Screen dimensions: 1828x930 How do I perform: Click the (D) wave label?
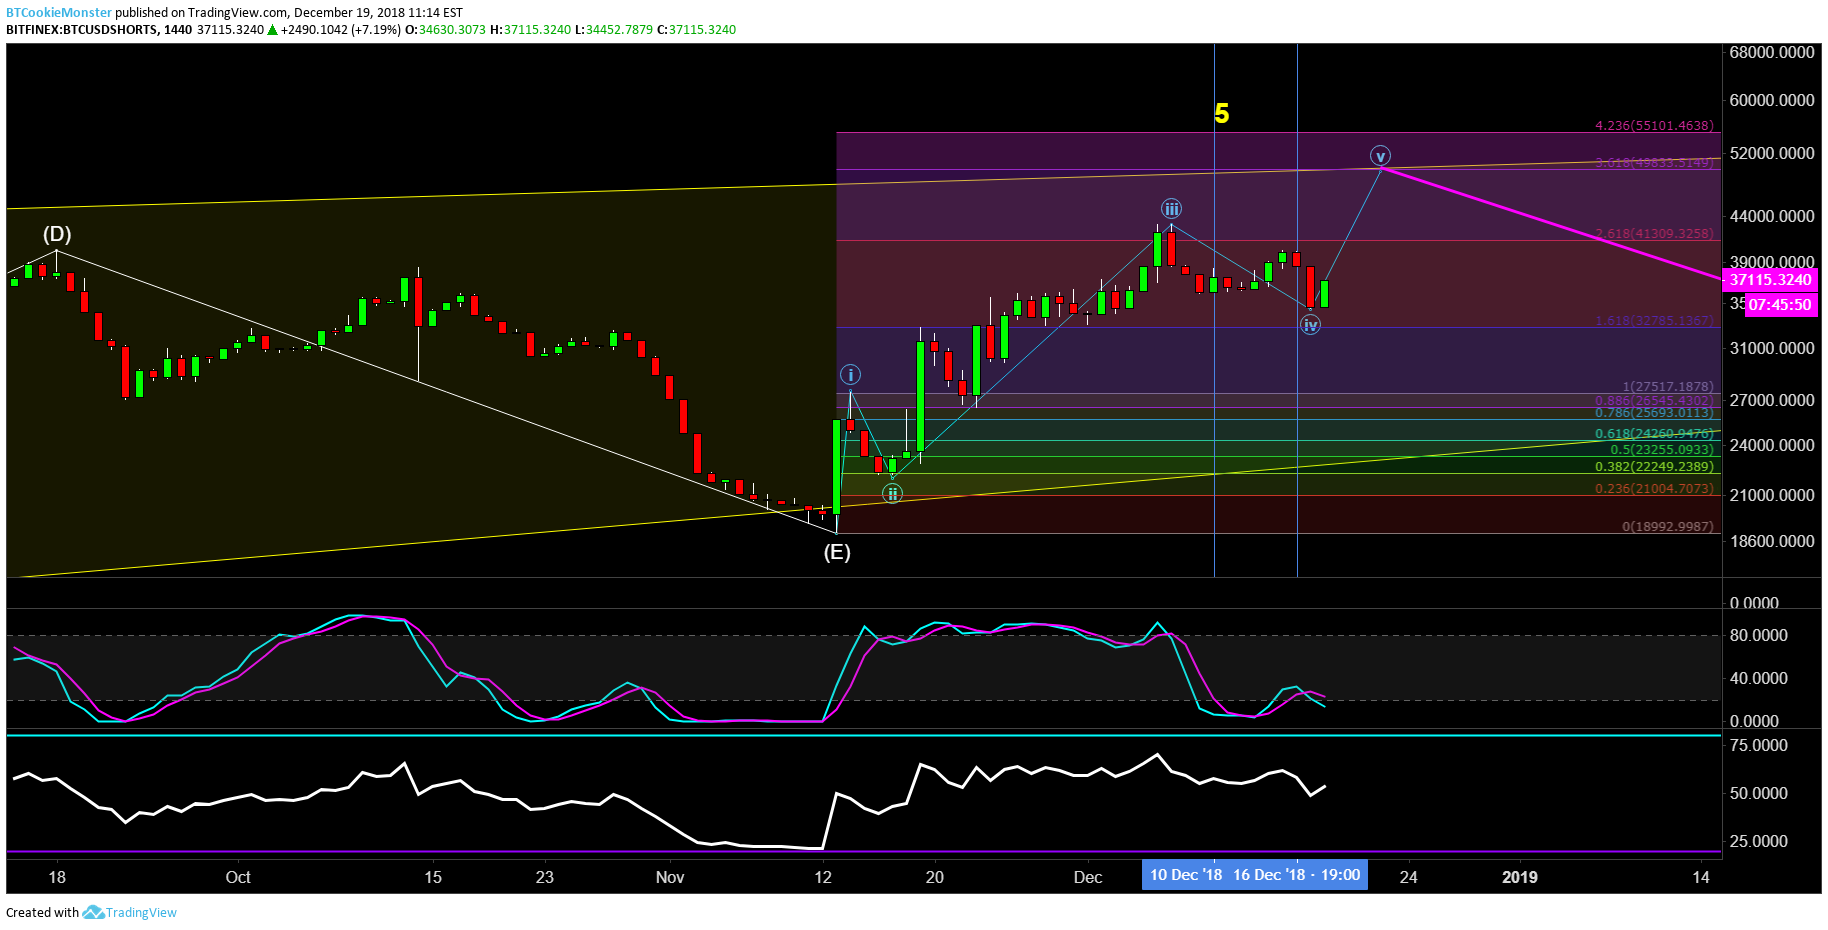[57, 234]
